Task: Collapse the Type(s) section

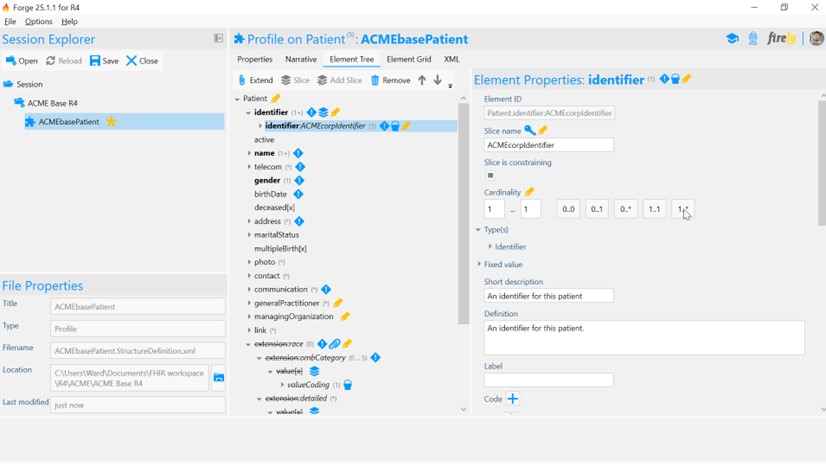Action: 479,230
